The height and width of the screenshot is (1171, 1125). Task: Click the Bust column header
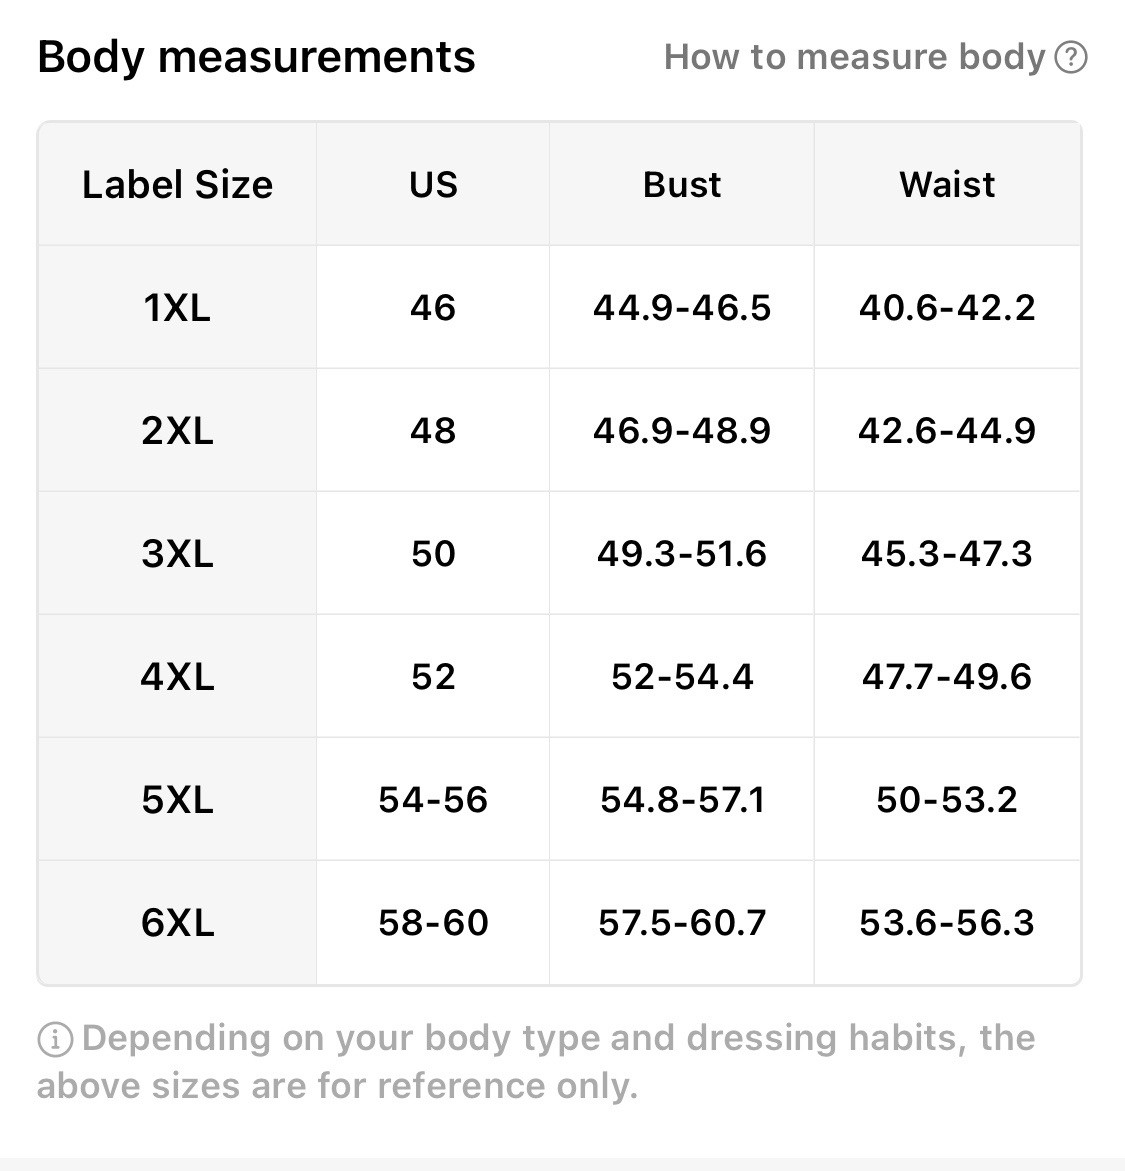click(x=682, y=185)
